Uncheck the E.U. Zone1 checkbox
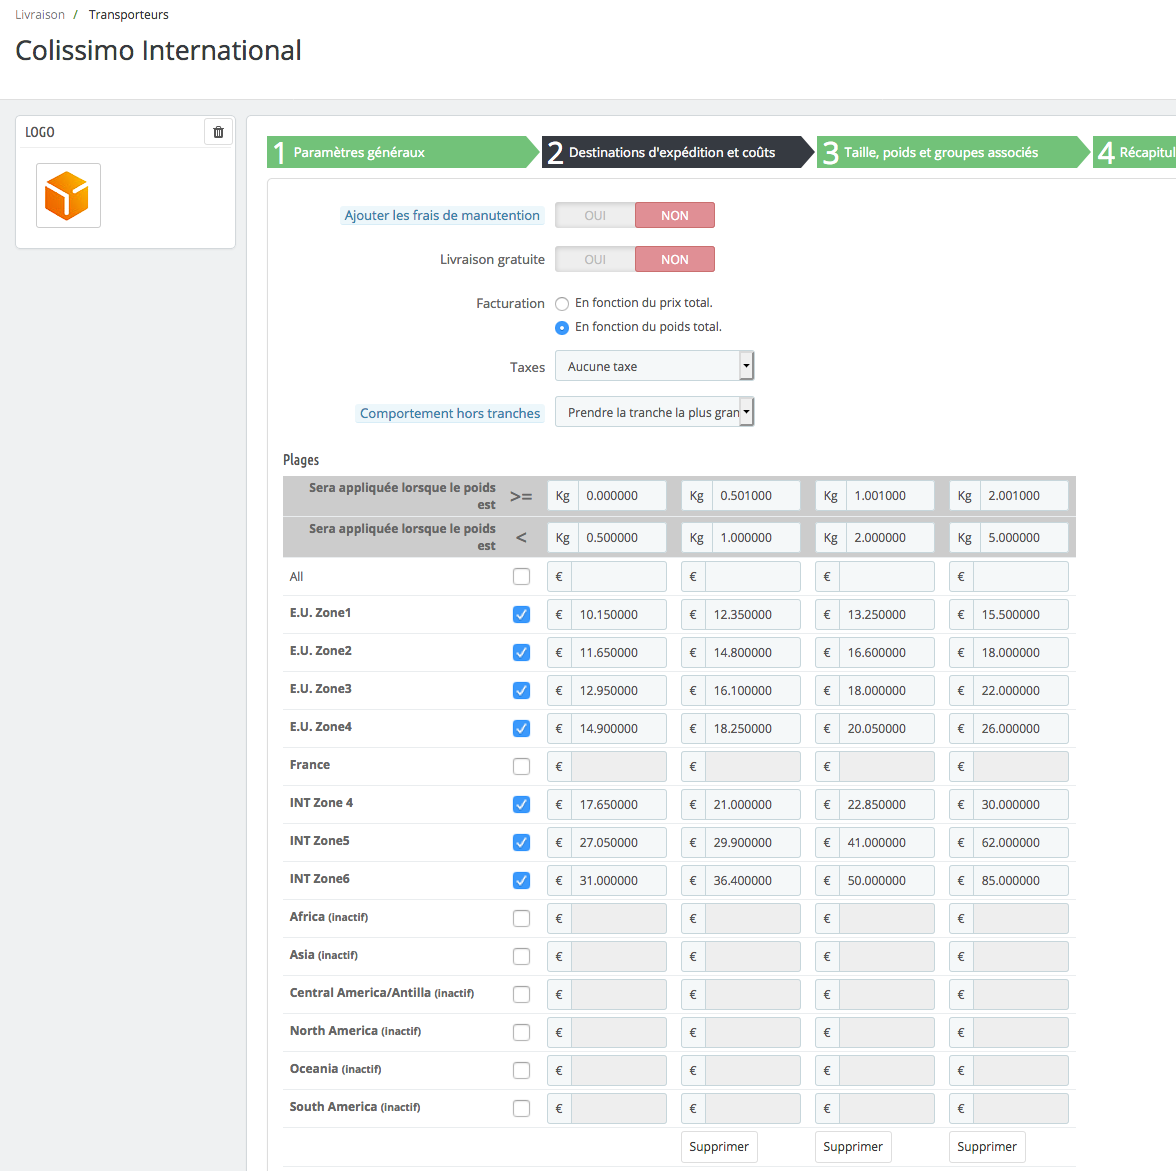The width and height of the screenshot is (1176, 1171). click(521, 614)
